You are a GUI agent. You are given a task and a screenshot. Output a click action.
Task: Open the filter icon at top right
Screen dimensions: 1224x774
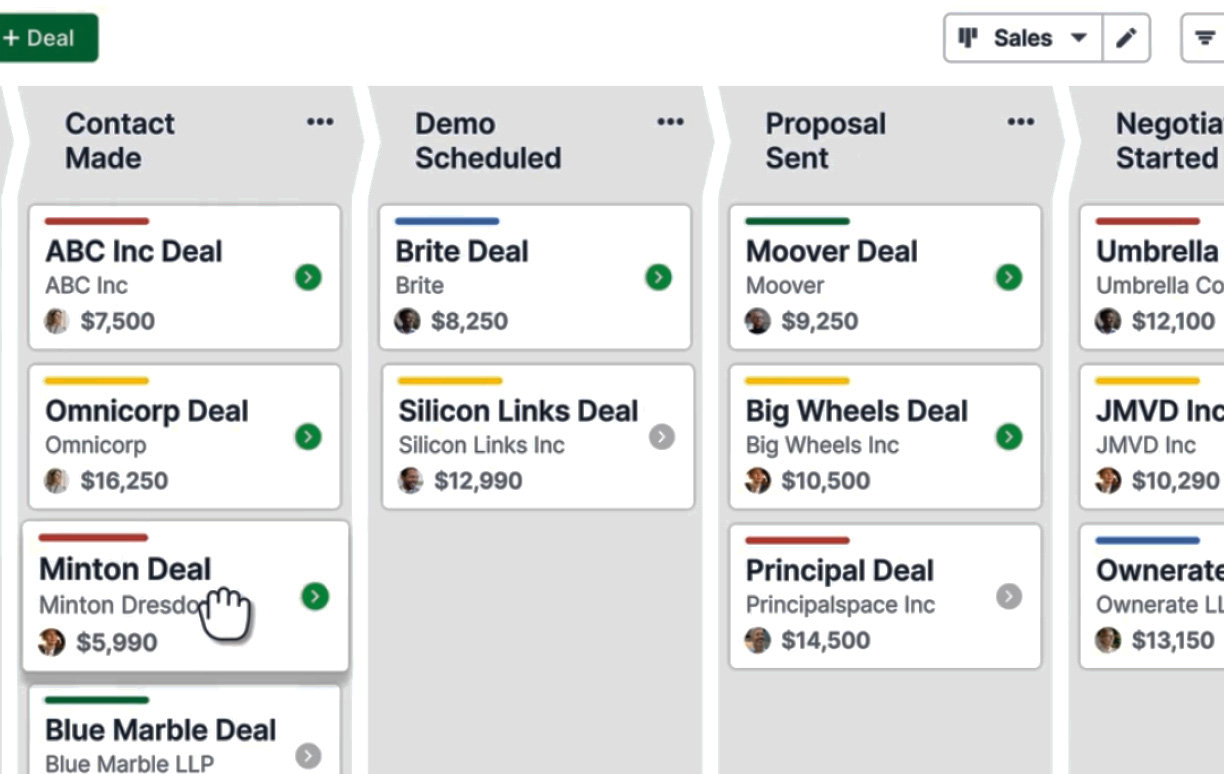(1204, 38)
